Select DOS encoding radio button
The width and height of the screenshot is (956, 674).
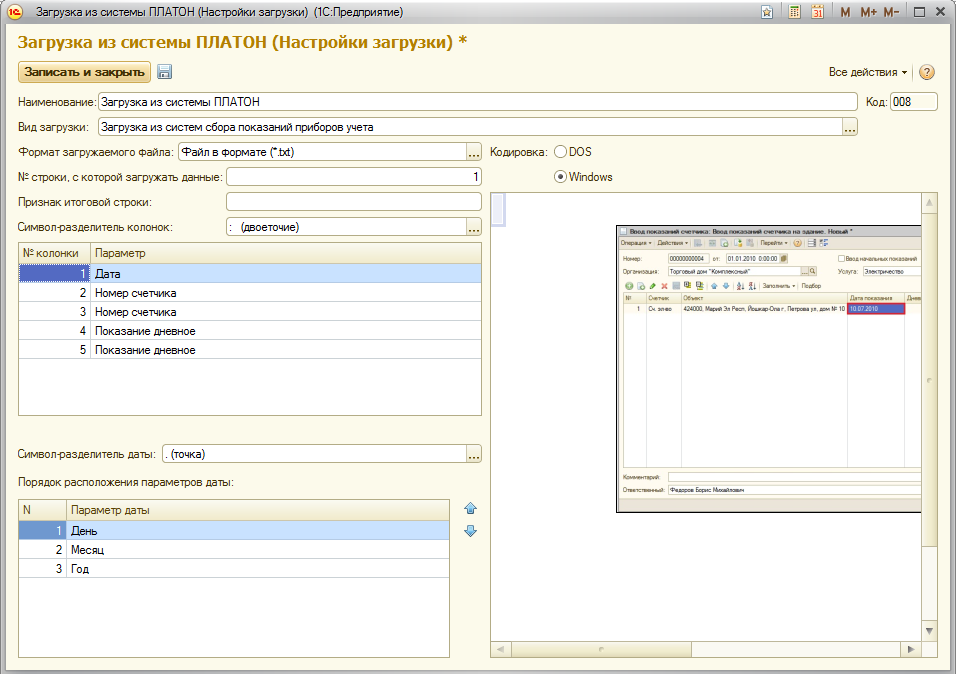(x=560, y=152)
